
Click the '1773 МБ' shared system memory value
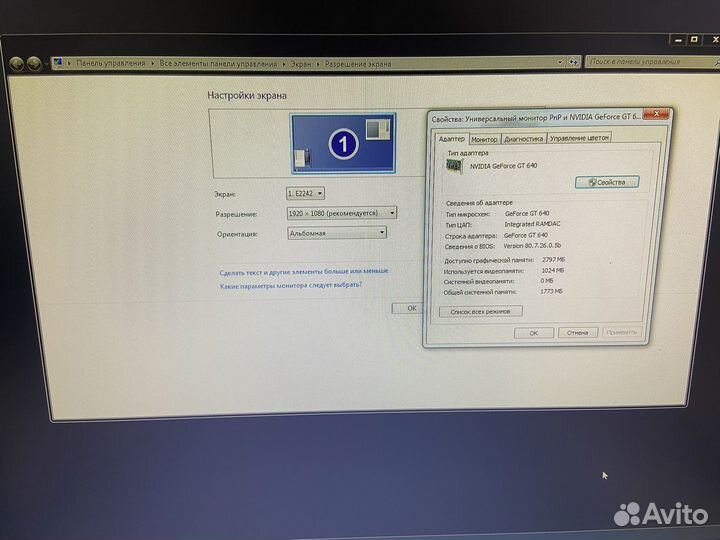pos(551,291)
